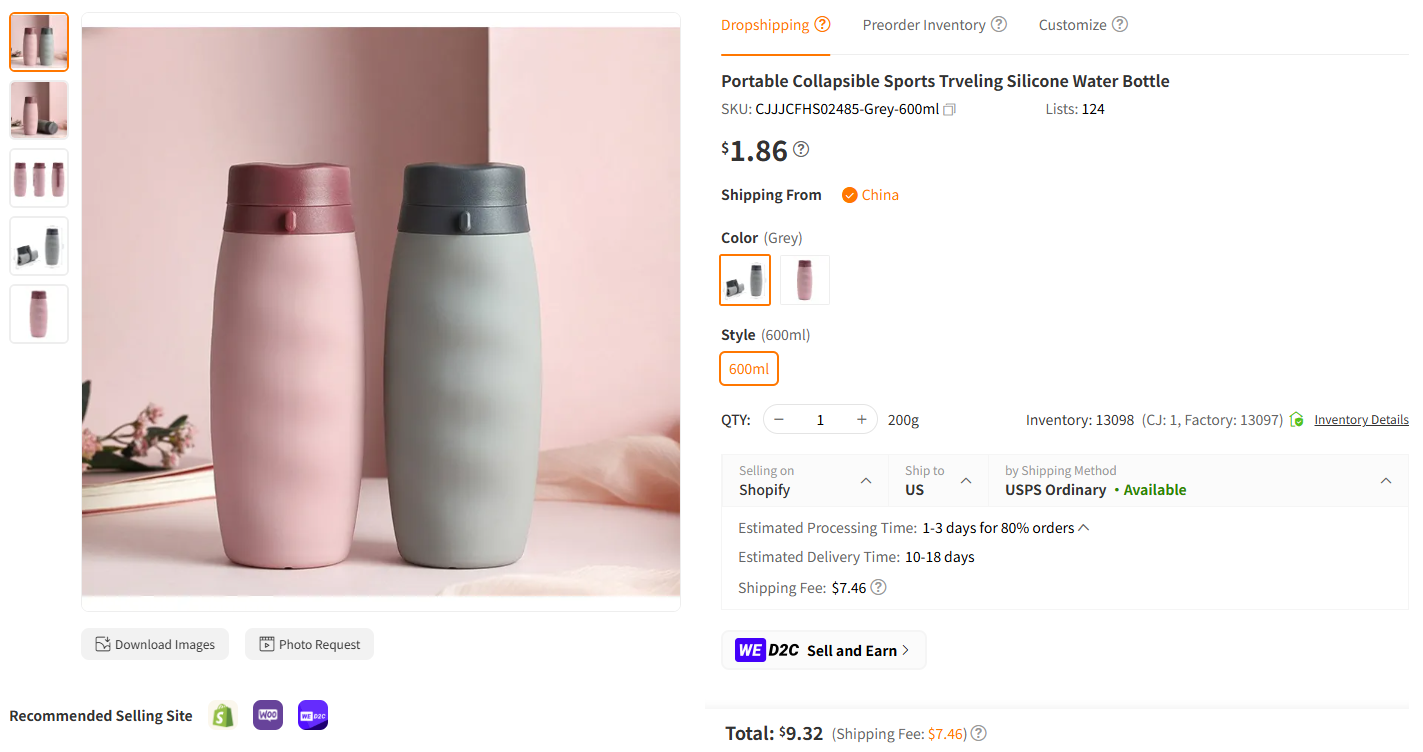Image resolution: width=1423 pixels, height=752 pixels.
Task: Select the Shopify recommended selling site icon
Action: click(222, 715)
